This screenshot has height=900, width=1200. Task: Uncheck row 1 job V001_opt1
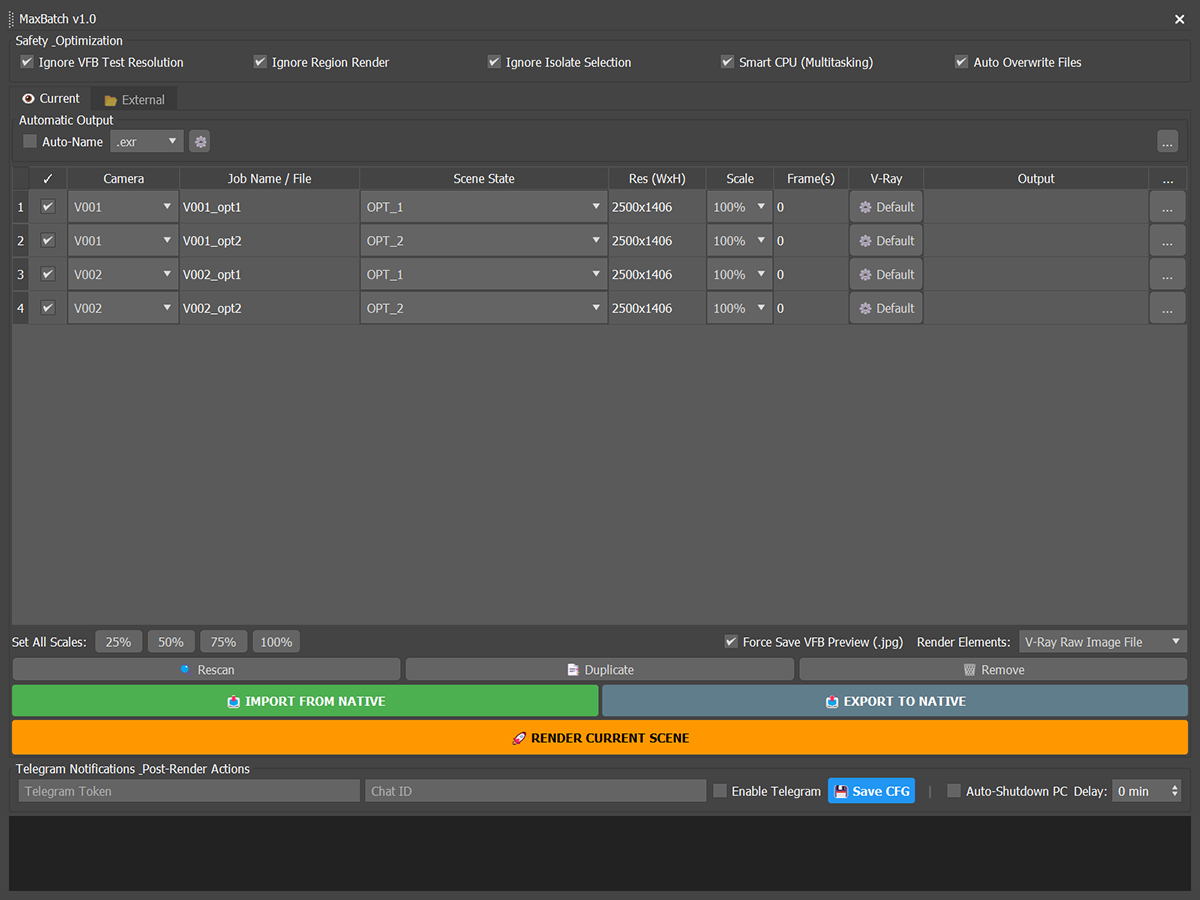47,207
